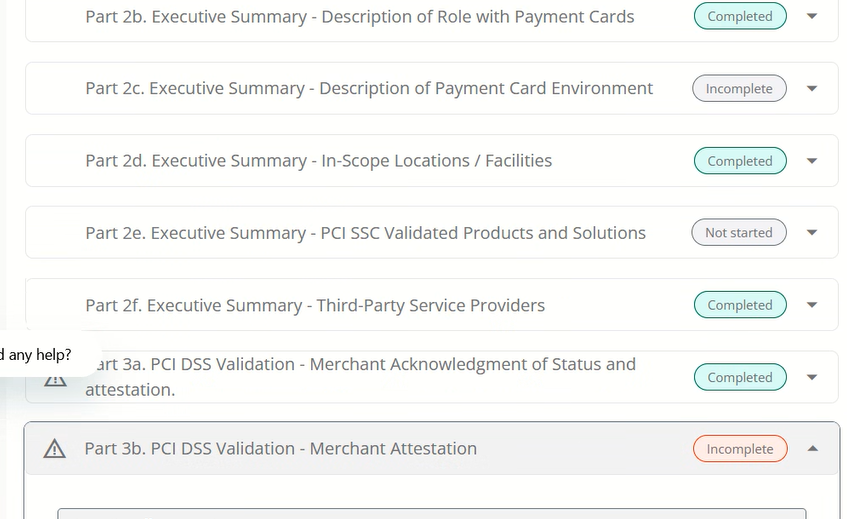Open Part 2c Description of Payment Card Environment
Image resolution: width=847 pixels, height=519 pixels.
369,89
